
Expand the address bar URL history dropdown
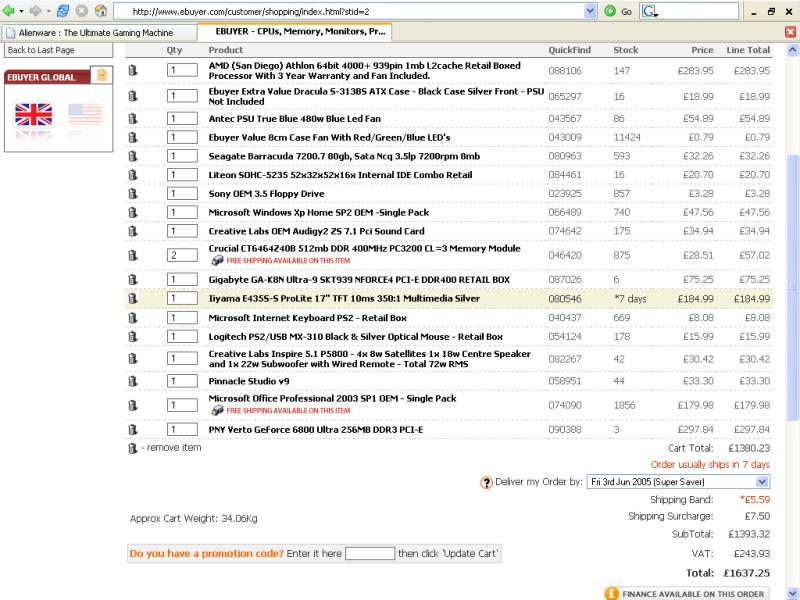(590, 11)
